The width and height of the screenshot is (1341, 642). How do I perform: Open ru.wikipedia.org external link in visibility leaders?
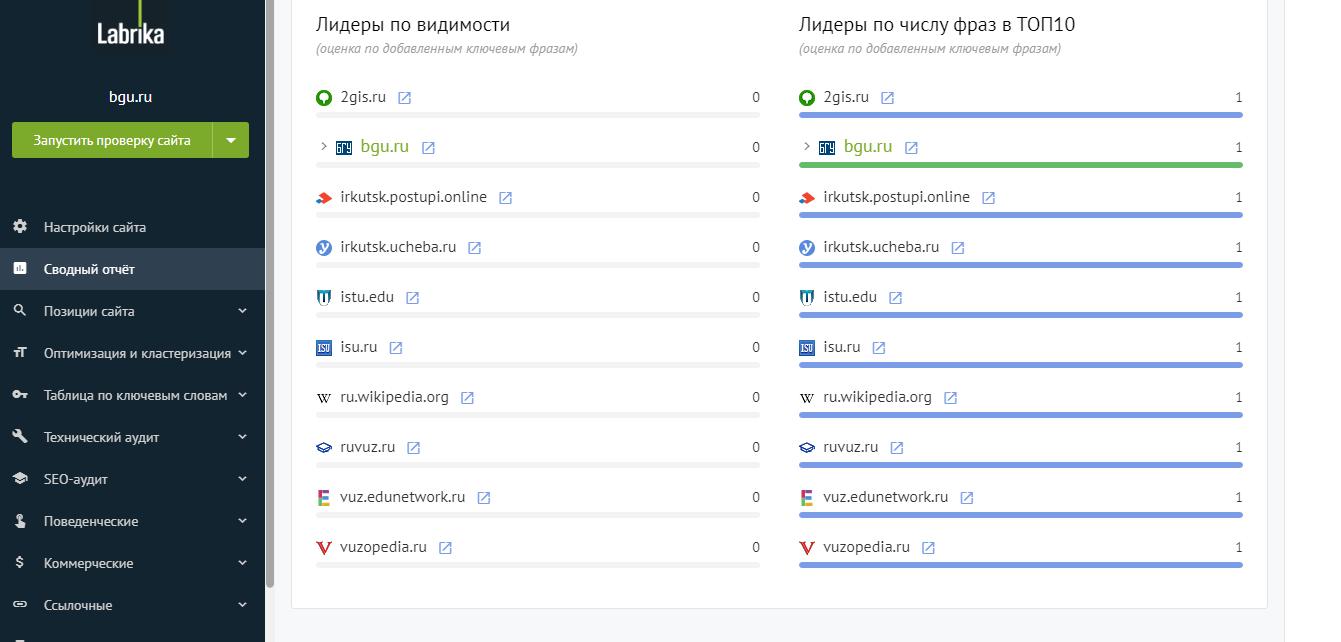coord(468,398)
